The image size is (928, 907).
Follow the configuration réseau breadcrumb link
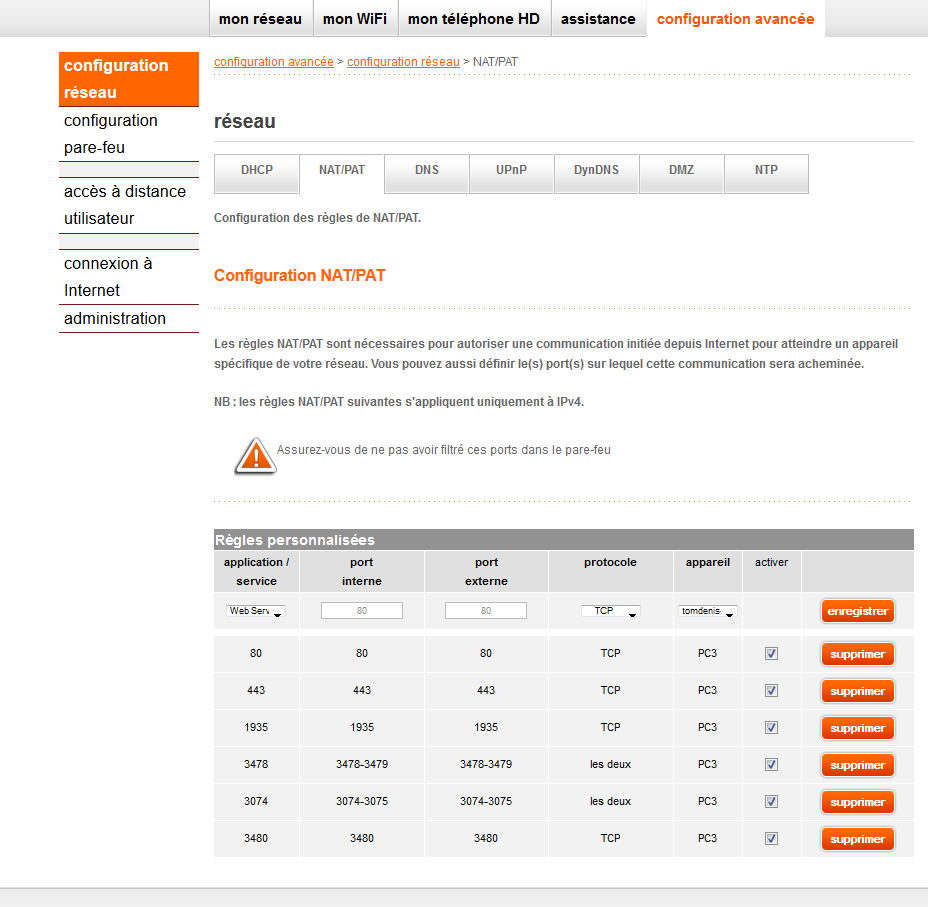click(403, 62)
